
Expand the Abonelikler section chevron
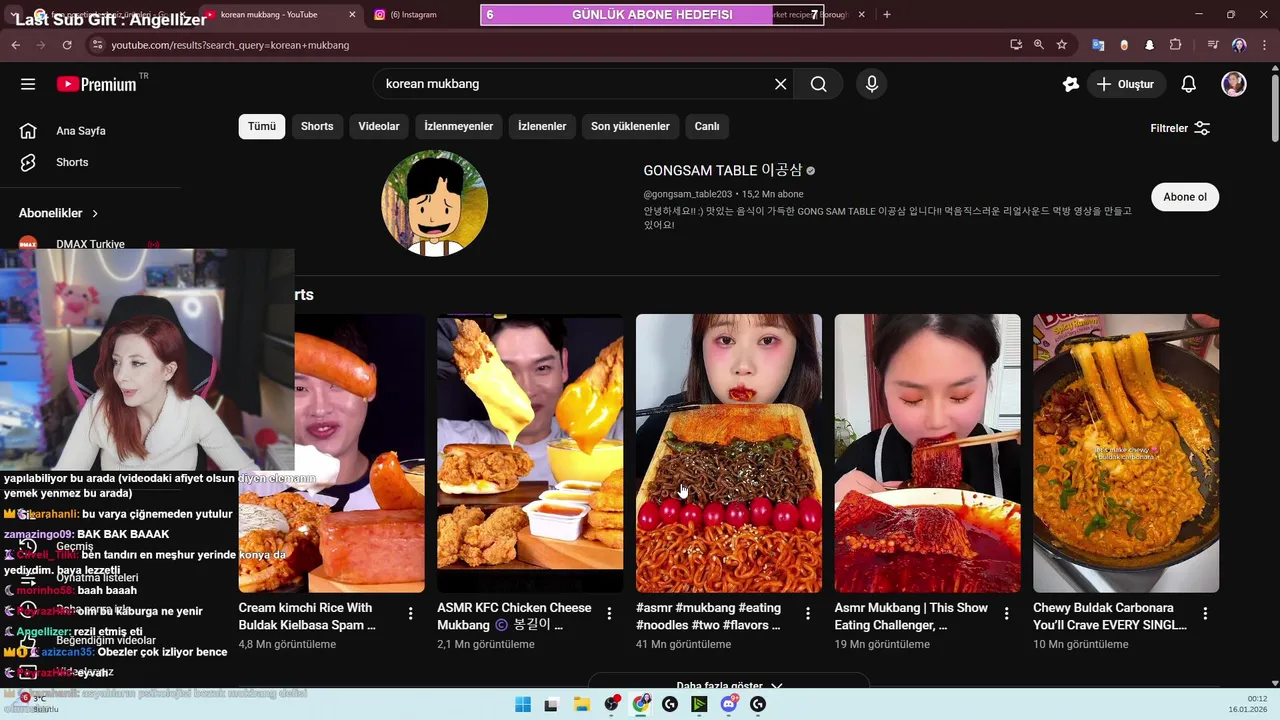(x=95, y=213)
